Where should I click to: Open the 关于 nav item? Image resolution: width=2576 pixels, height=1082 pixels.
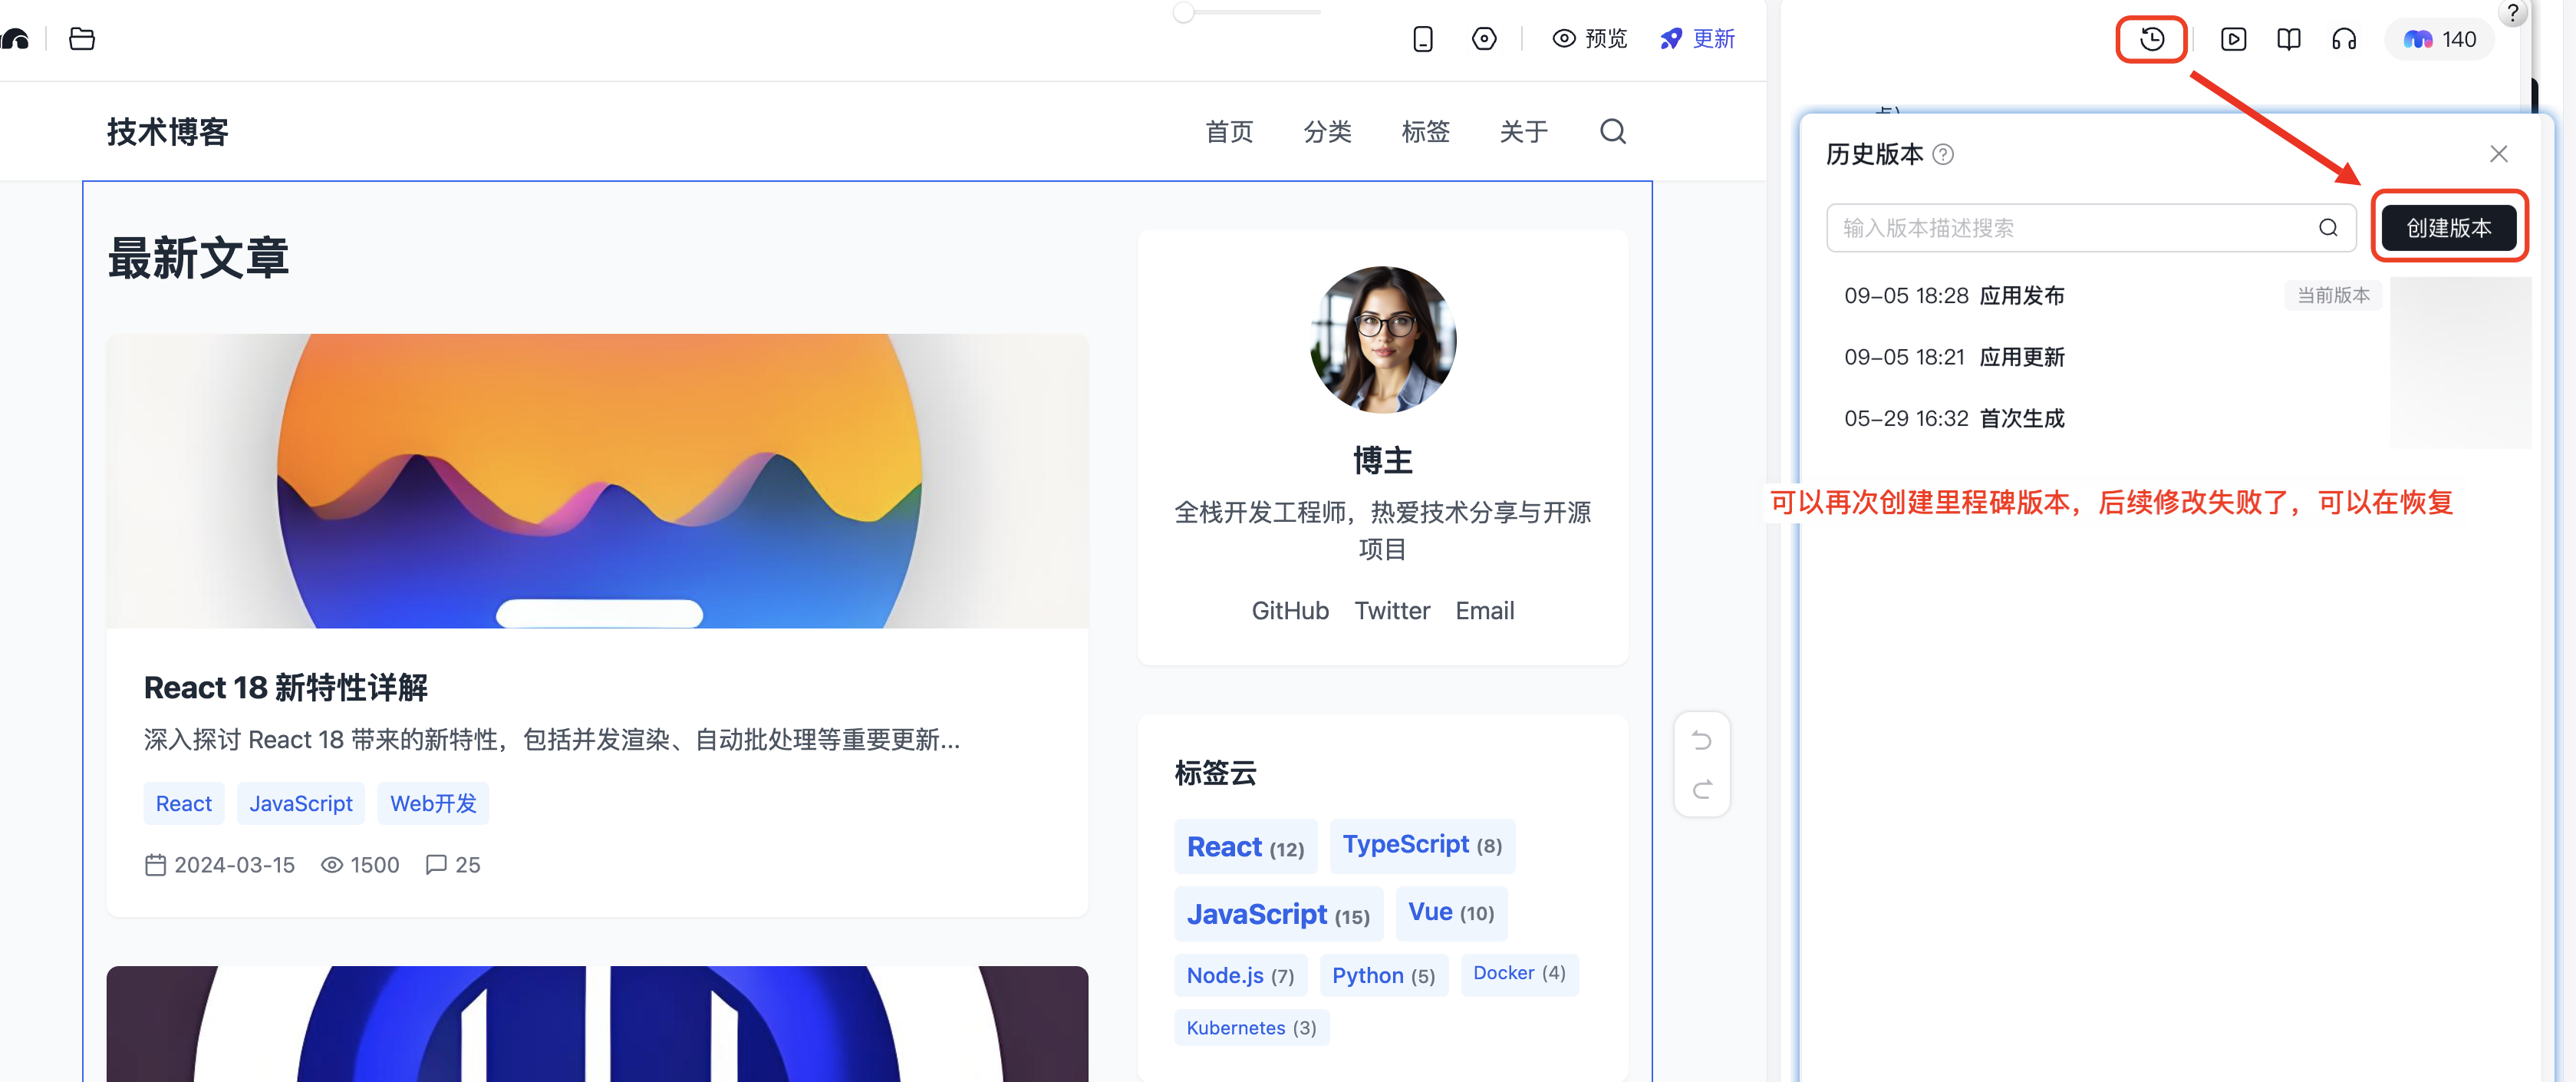coord(1523,132)
